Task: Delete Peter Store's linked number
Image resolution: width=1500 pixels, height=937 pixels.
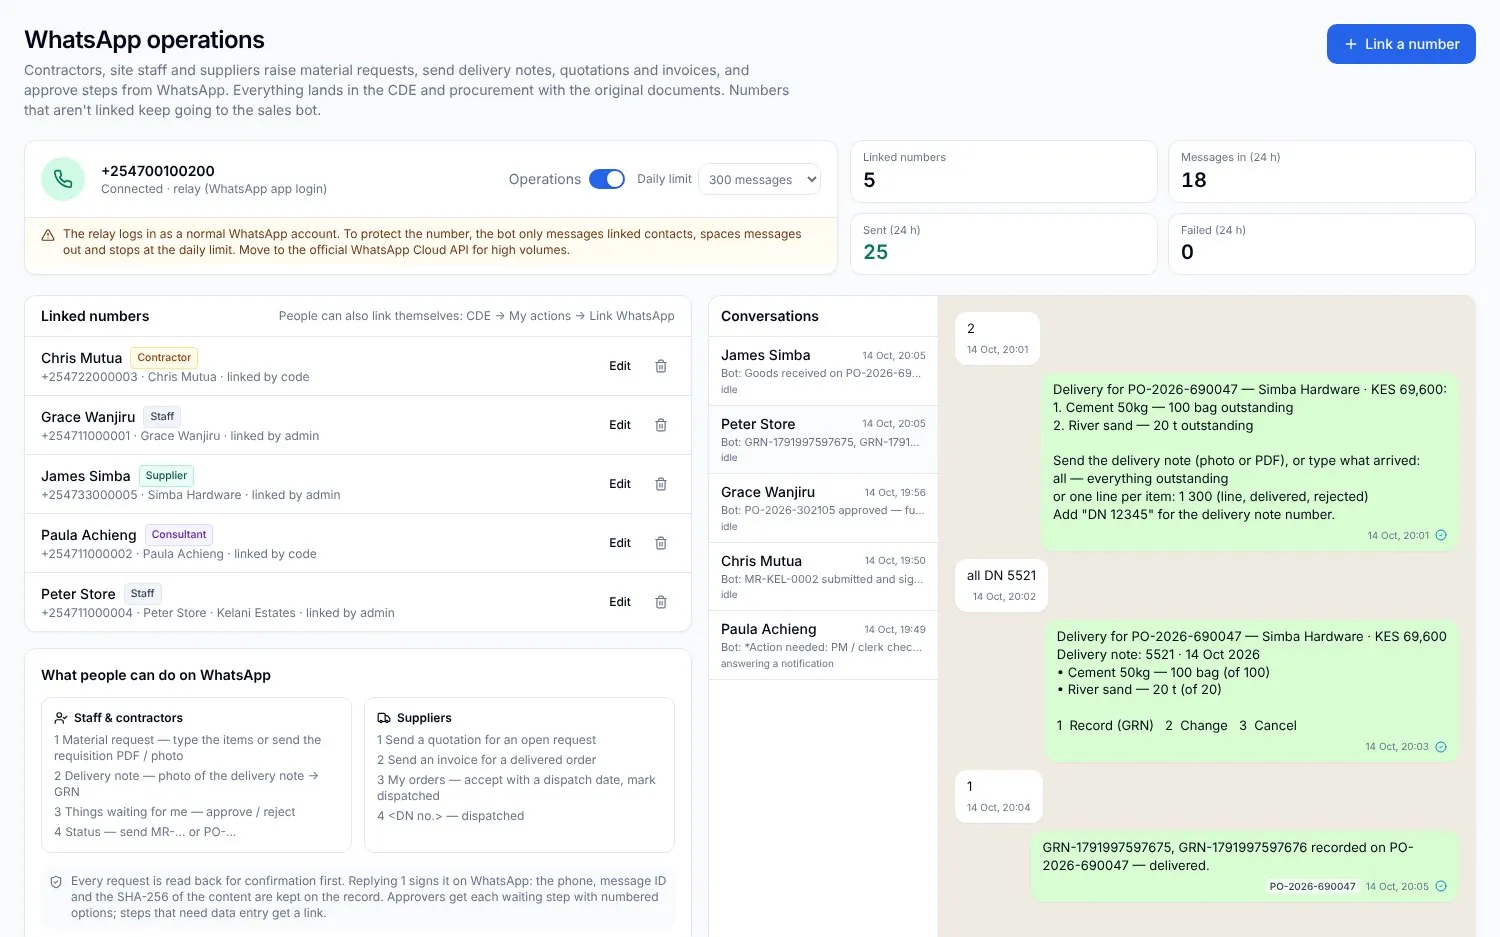Action: click(661, 602)
